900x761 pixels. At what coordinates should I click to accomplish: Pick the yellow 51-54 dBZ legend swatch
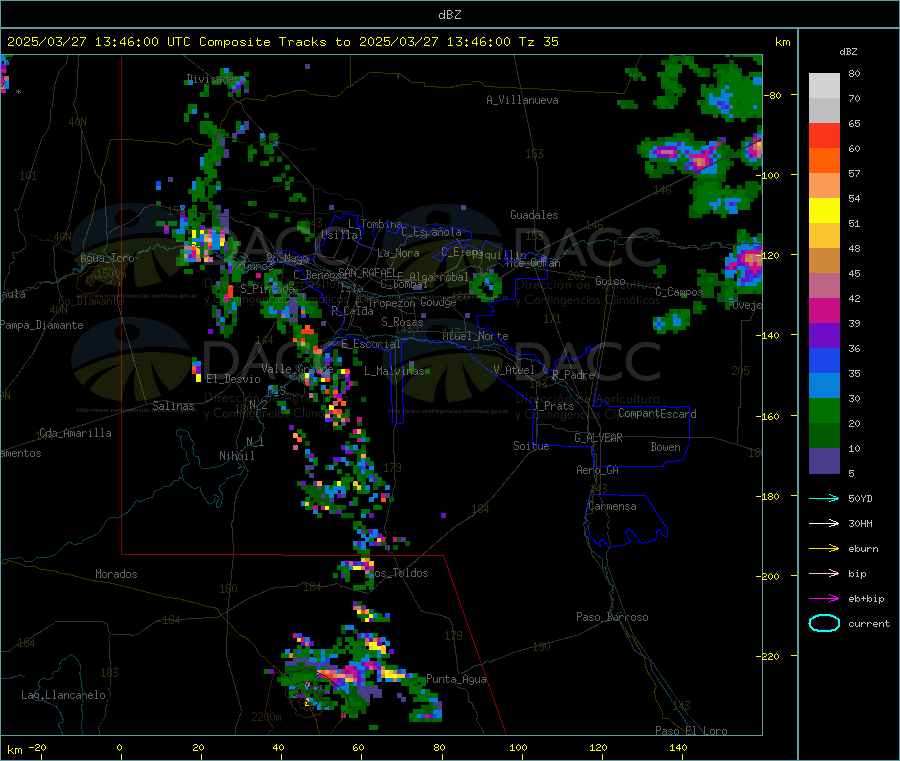[x=824, y=211]
